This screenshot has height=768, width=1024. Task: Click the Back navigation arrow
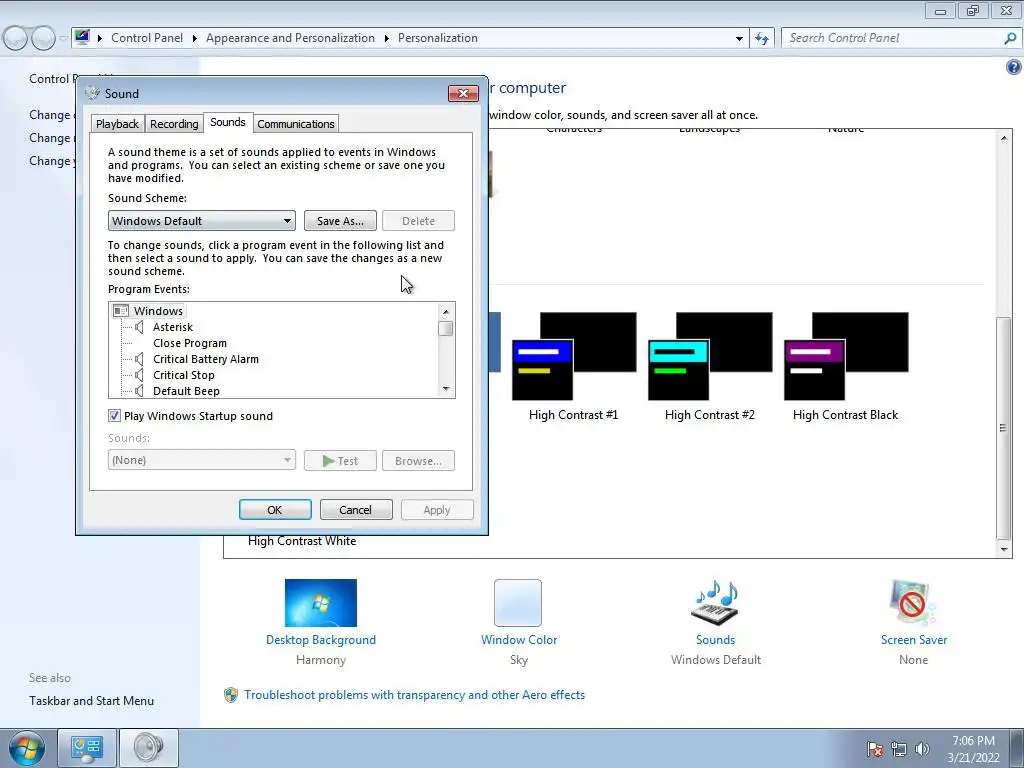[16, 39]
